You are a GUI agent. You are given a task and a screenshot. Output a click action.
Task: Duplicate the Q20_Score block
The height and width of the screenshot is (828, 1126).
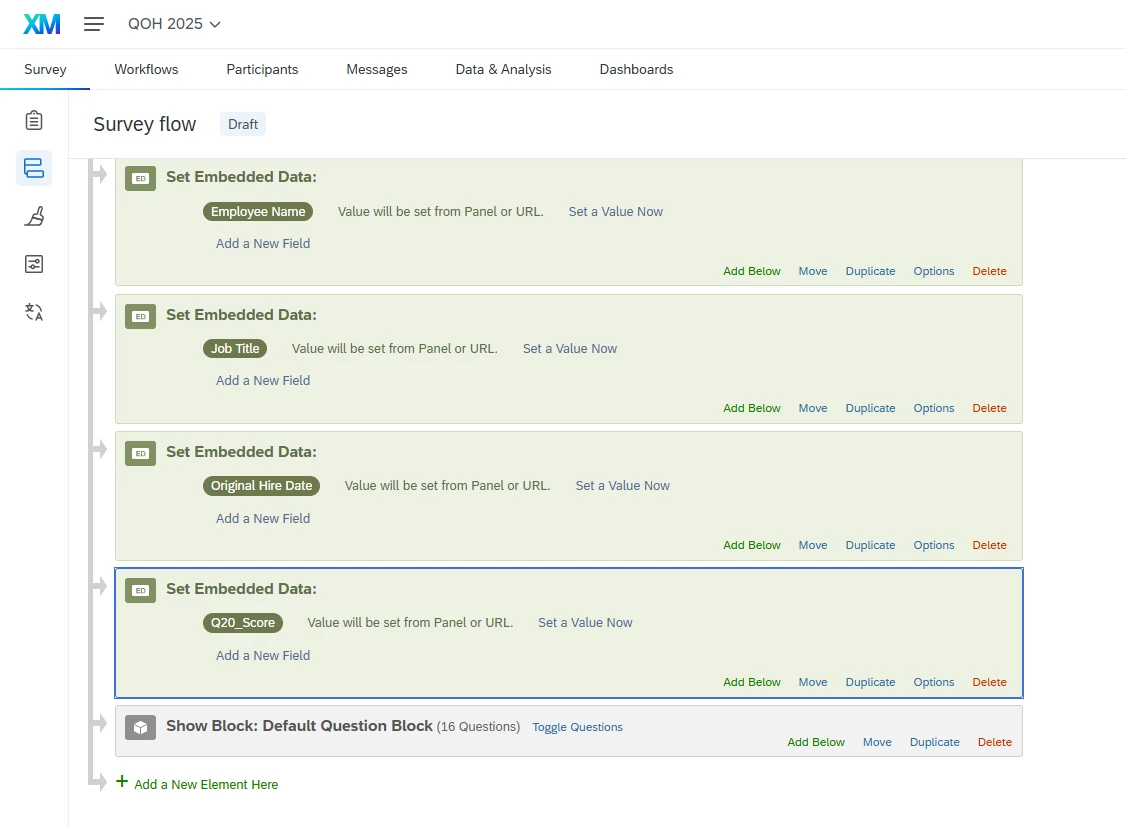870,683
